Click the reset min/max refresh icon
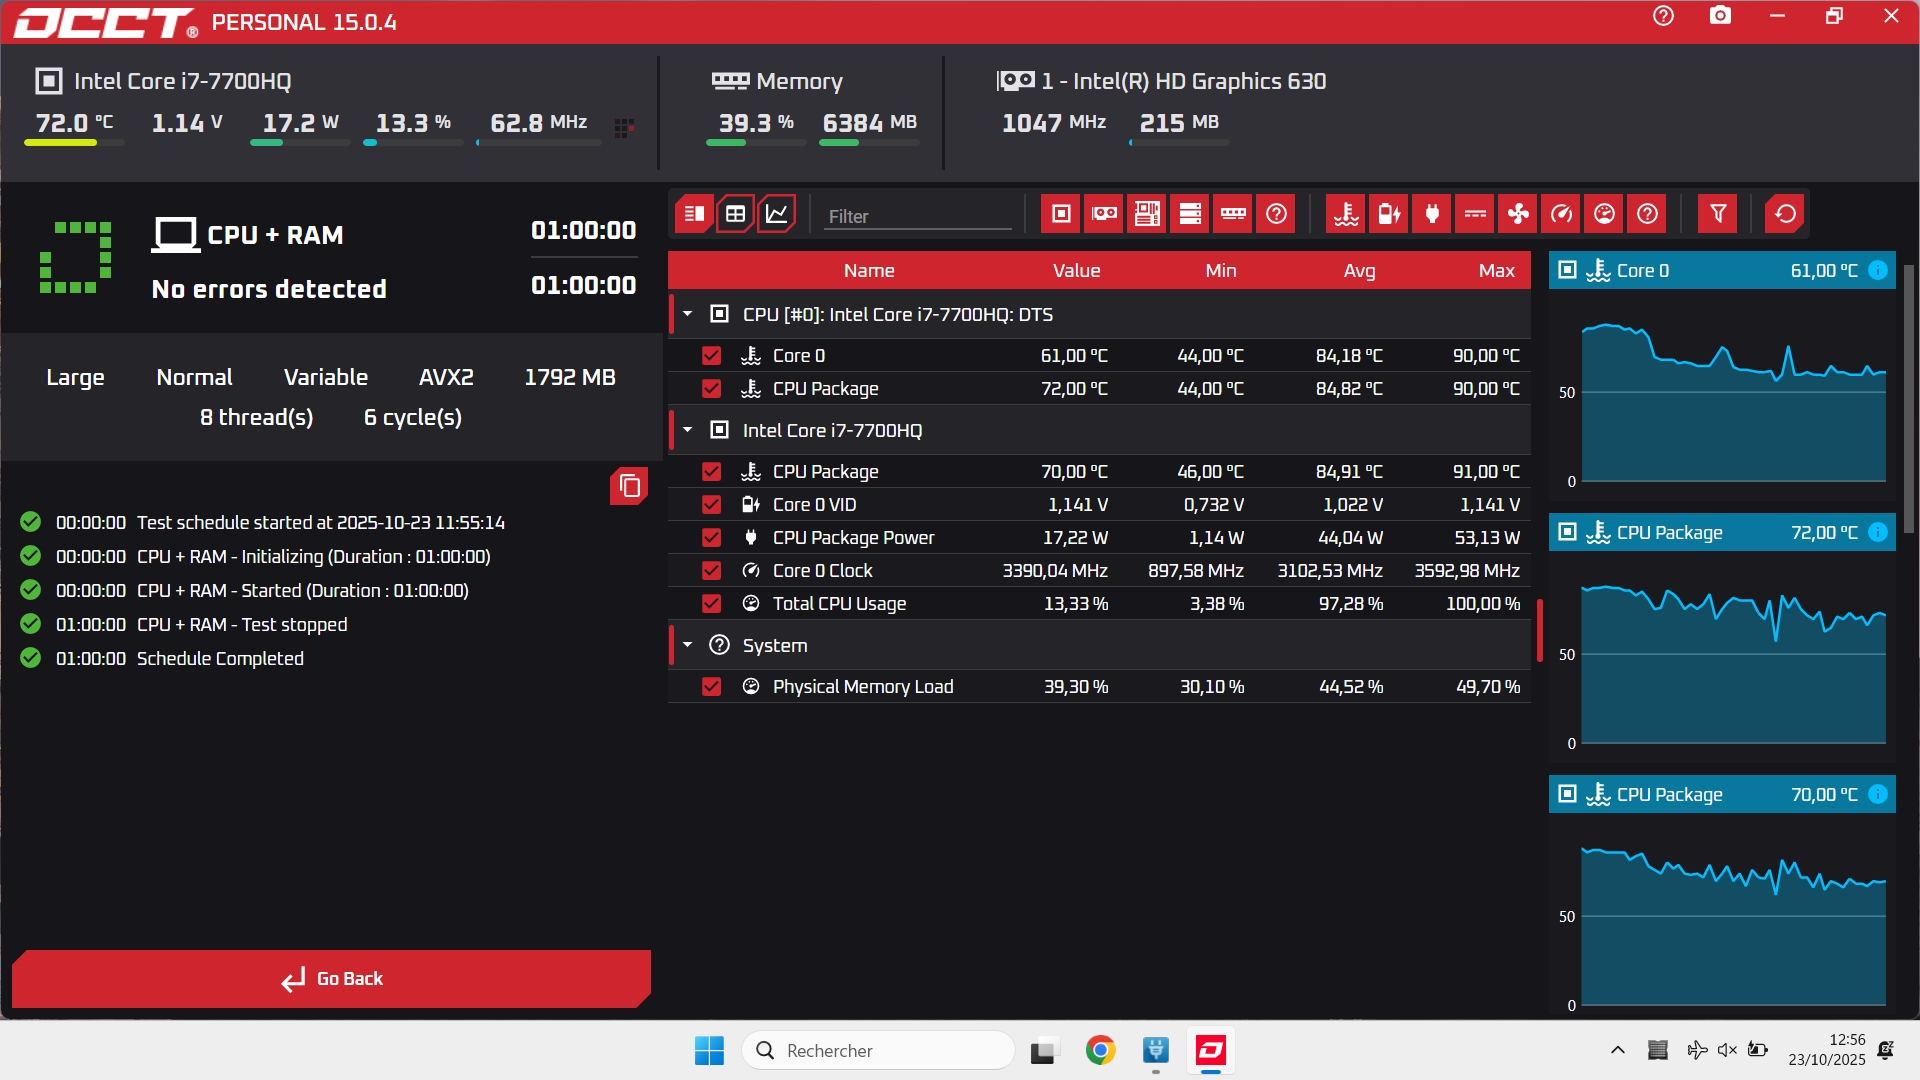The height and width of the screenshot is (1080, 1920). pyautogui.click(x=1785, y=214)
